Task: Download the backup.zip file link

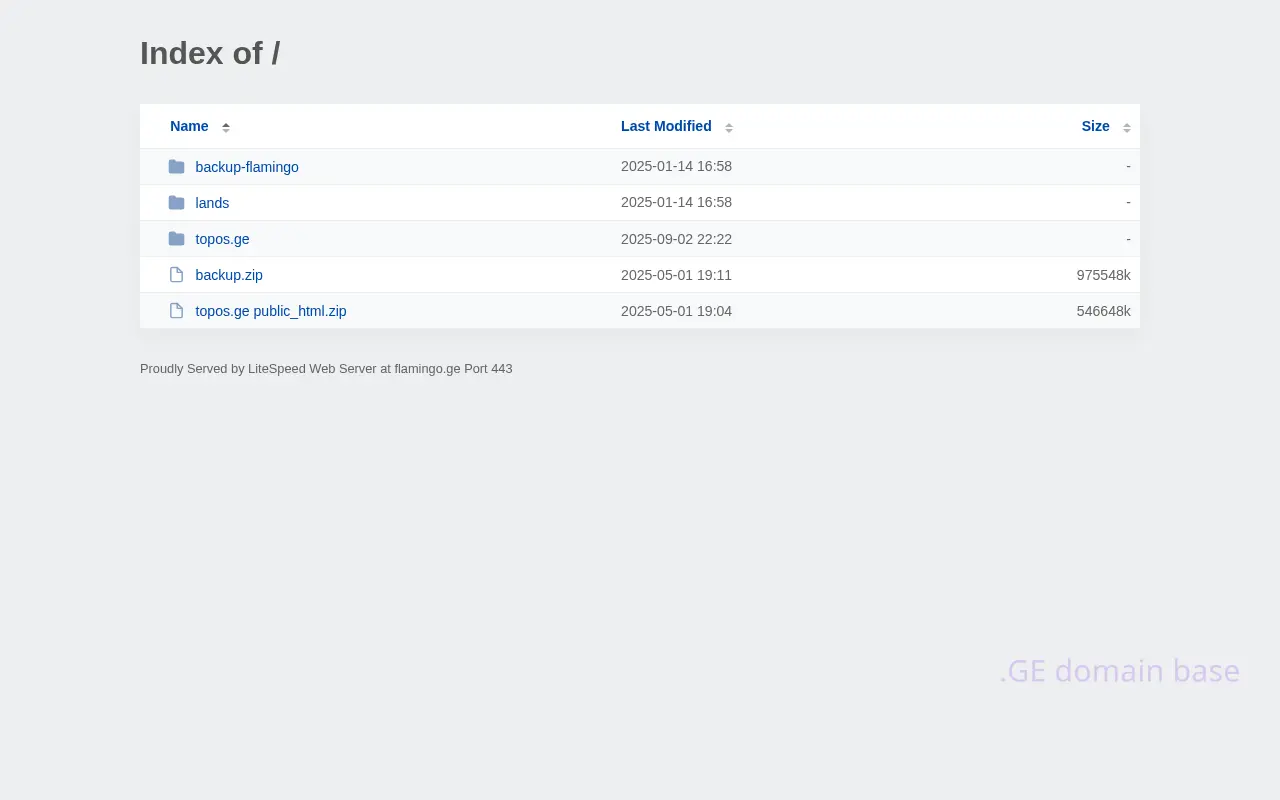Action: 229,275
